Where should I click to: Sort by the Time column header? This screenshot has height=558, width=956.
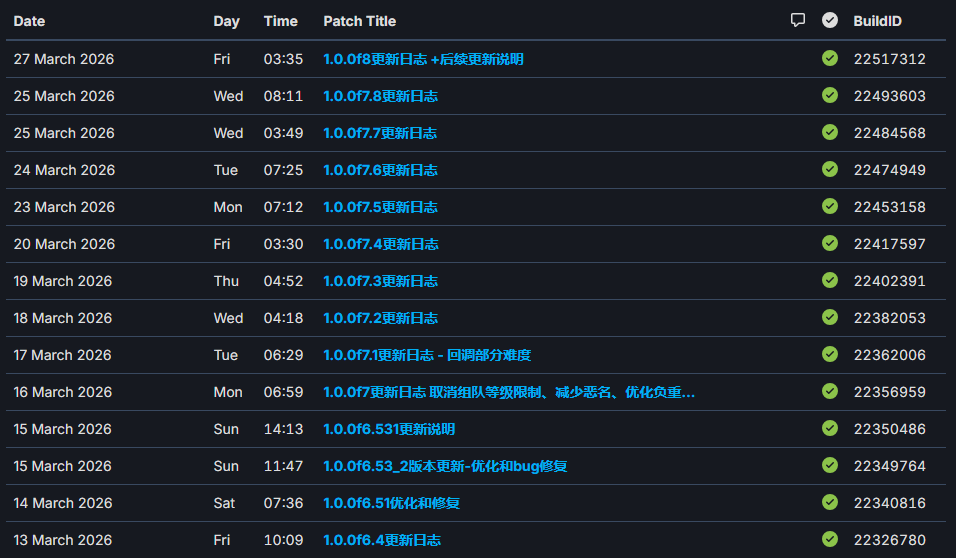pyautogui.click(x=280, y=21)
